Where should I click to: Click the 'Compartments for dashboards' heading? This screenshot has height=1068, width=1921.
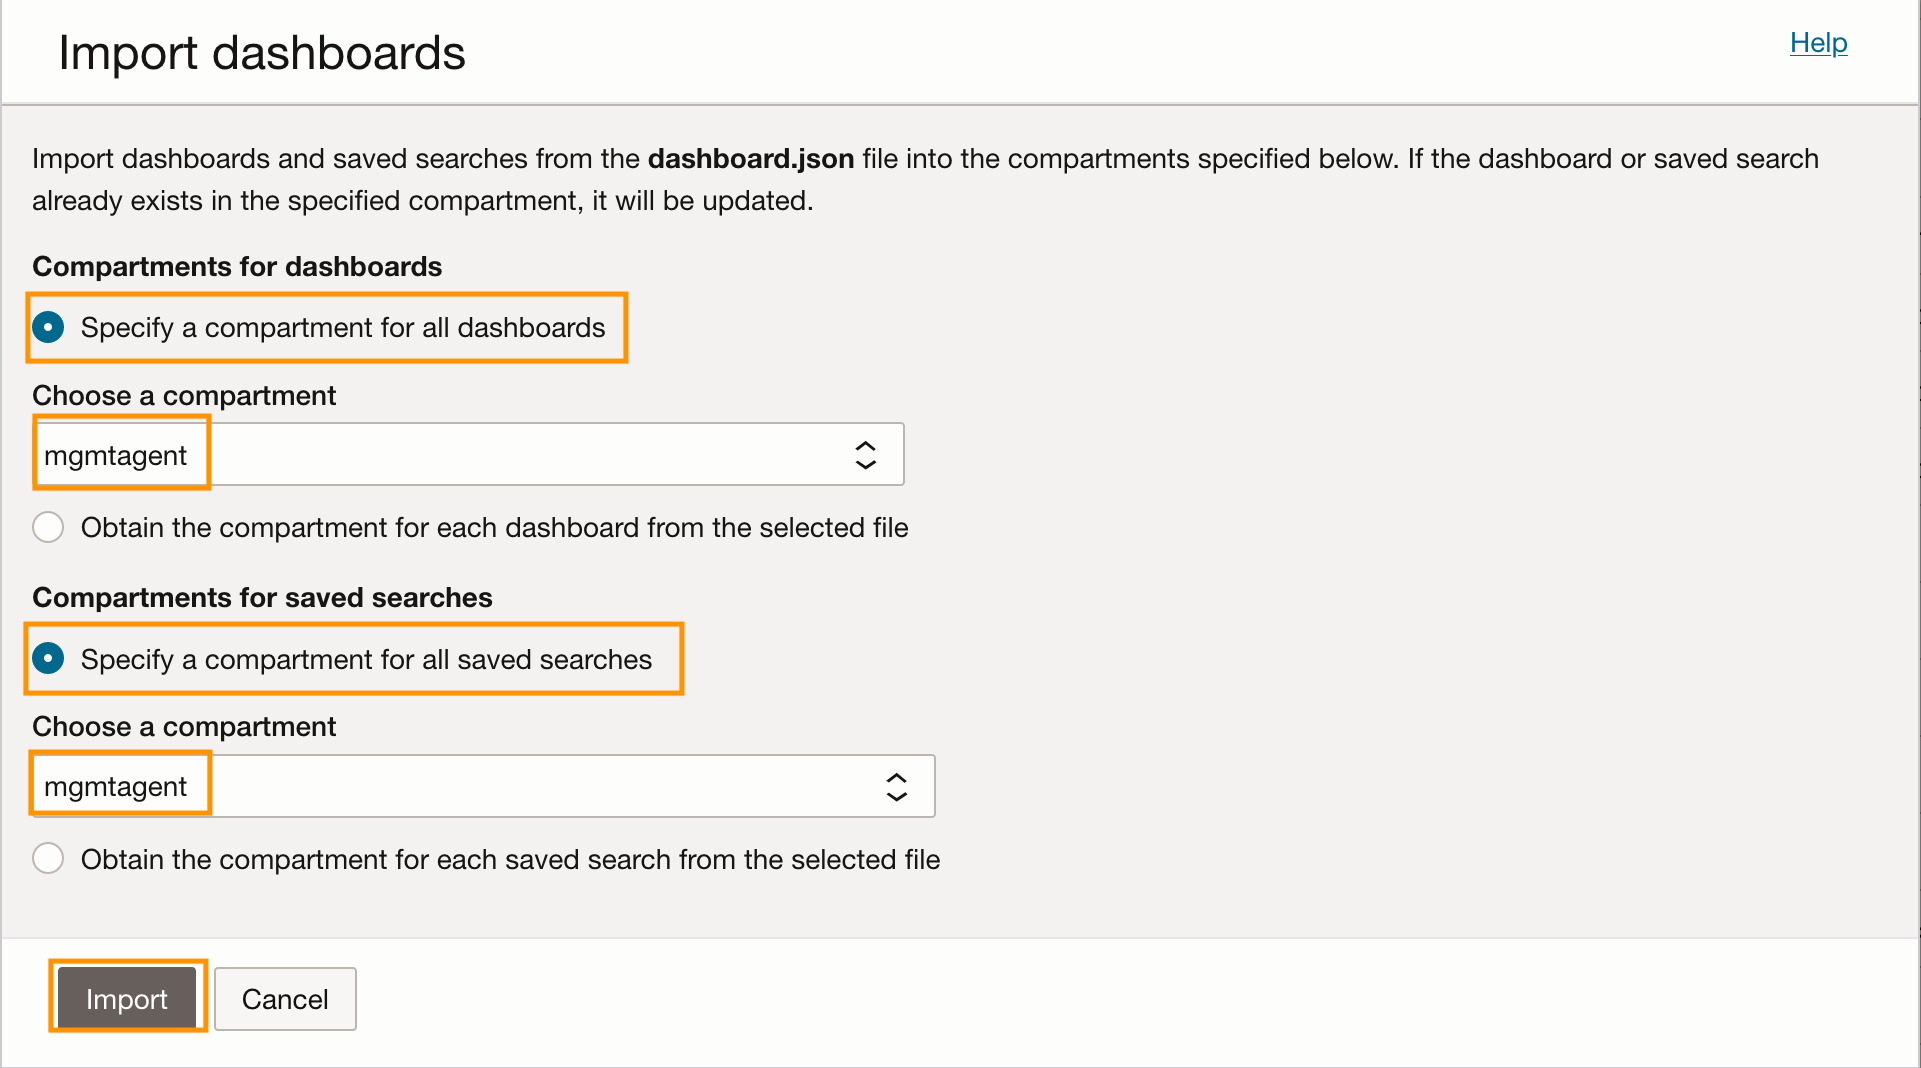point(237,267)
